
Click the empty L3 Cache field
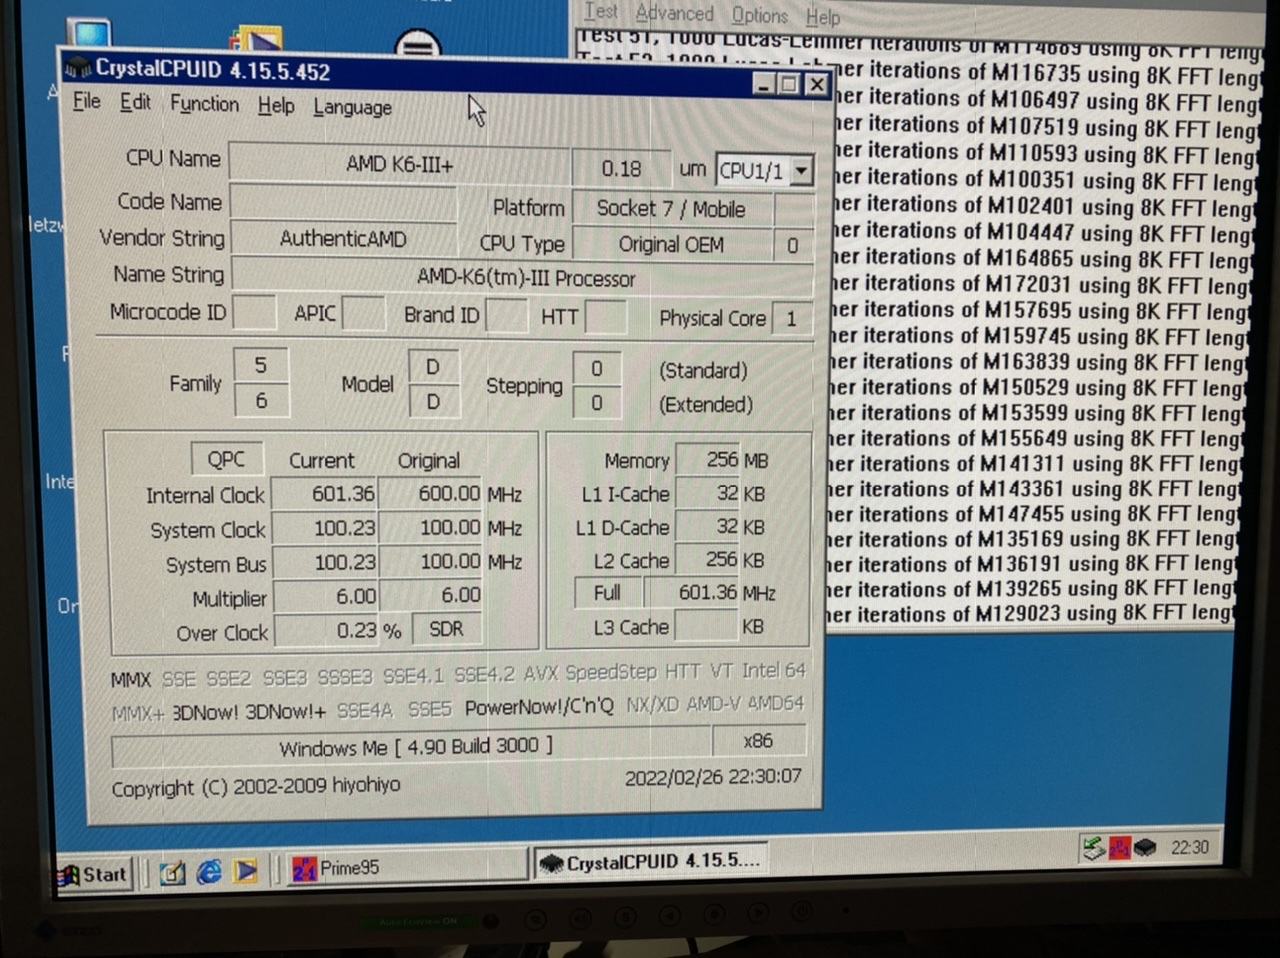coord(706,626)
